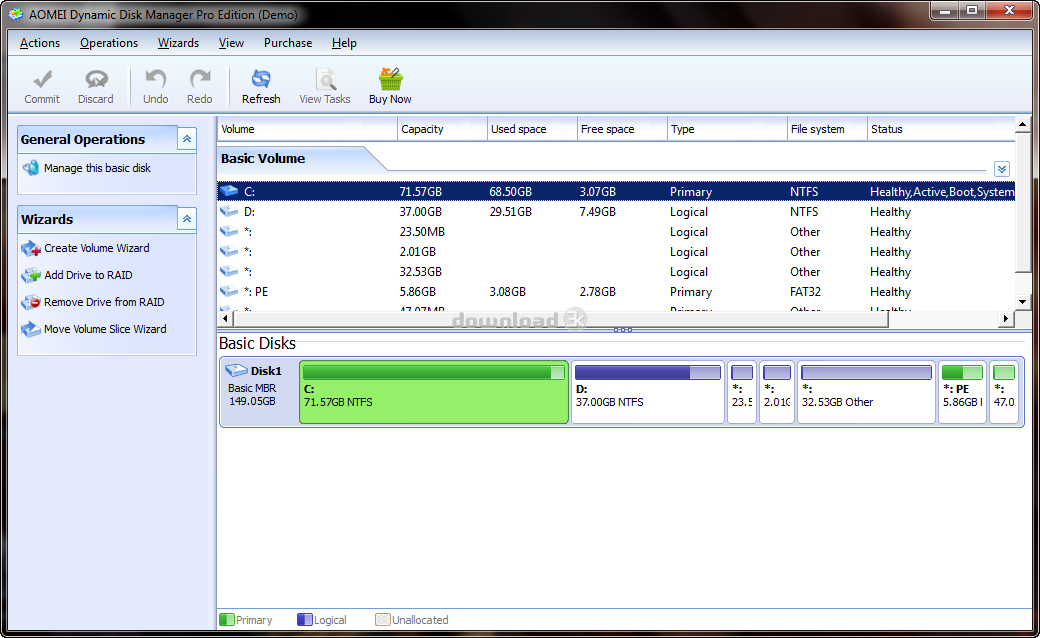Select the 32.53GB Other partition block

tap(866, 392)
